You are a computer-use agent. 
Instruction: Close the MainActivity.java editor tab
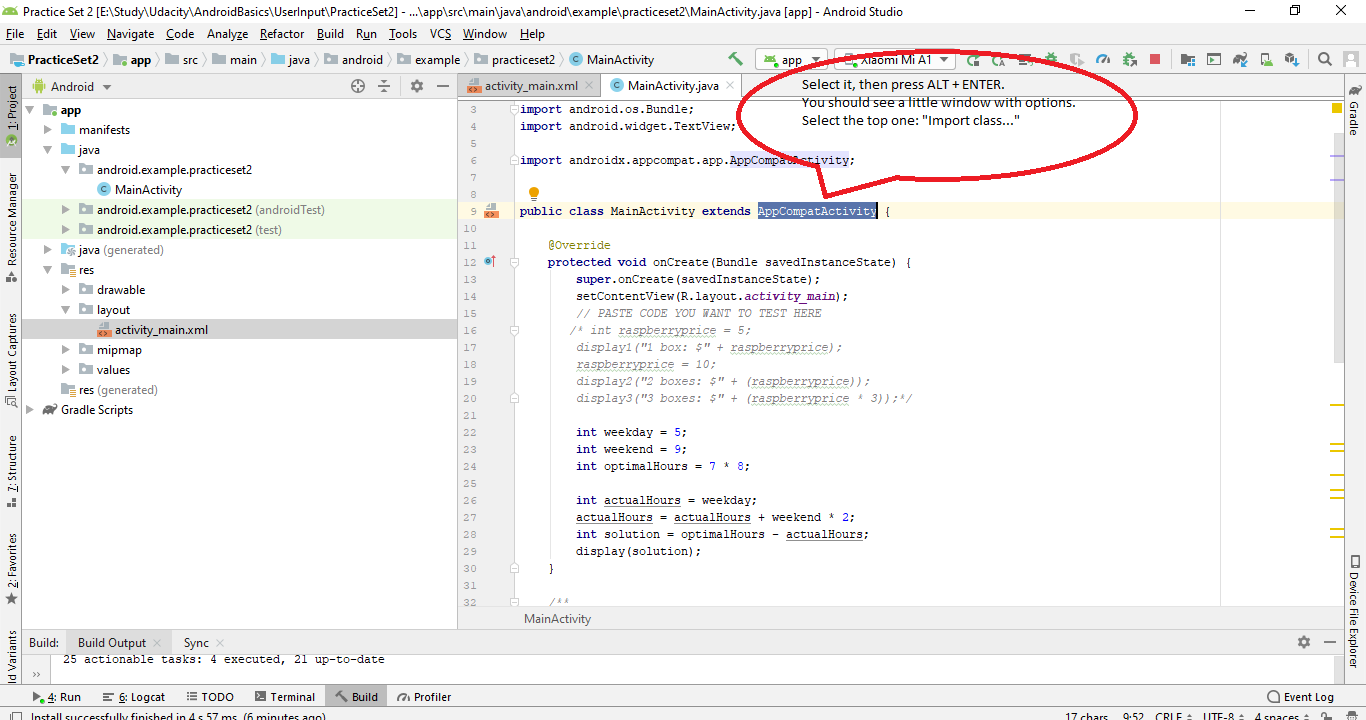click(x=730, y=86)
